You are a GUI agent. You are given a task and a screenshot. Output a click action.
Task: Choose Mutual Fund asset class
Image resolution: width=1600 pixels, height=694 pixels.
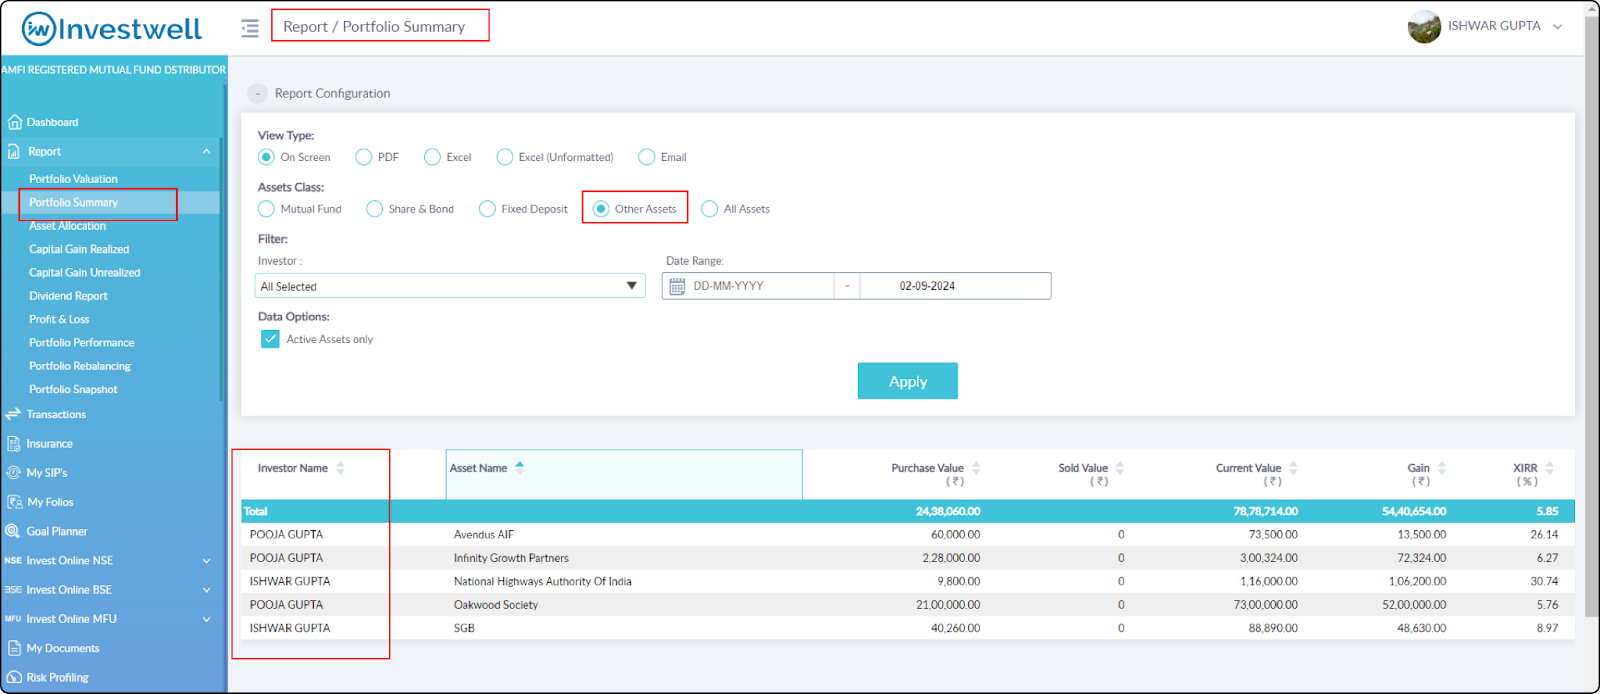coord(266,209)
